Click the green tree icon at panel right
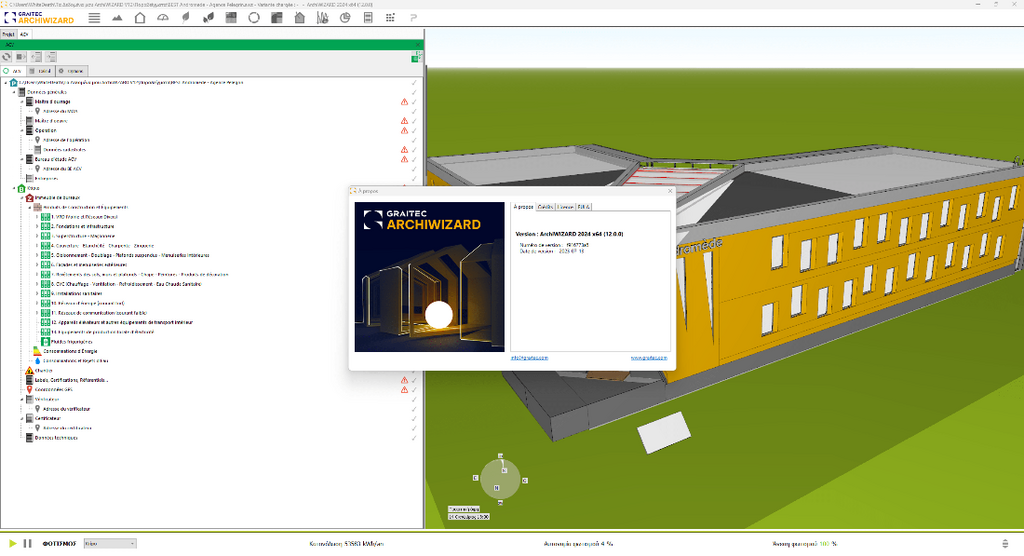 (x=416, y=58)
